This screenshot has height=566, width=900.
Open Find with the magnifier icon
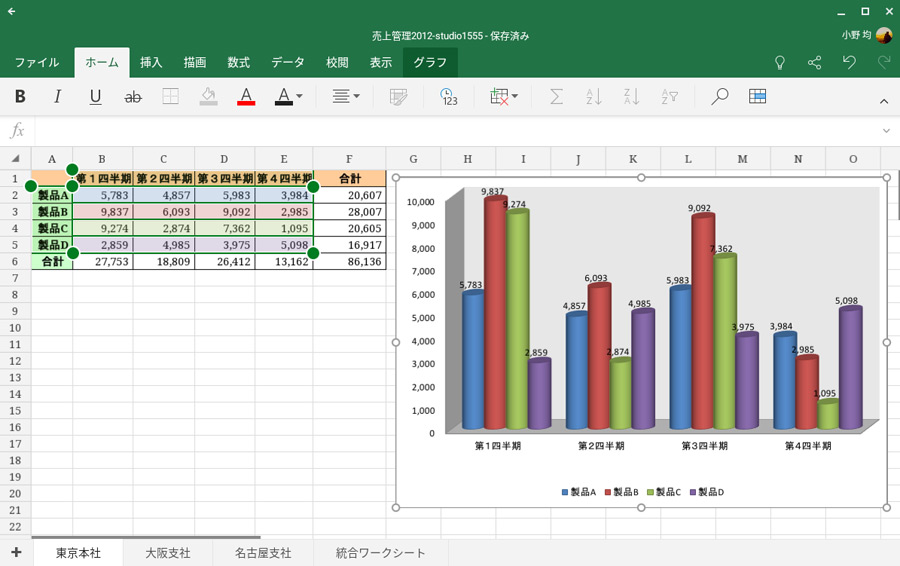pyautogui.click(x=719, y=97)
